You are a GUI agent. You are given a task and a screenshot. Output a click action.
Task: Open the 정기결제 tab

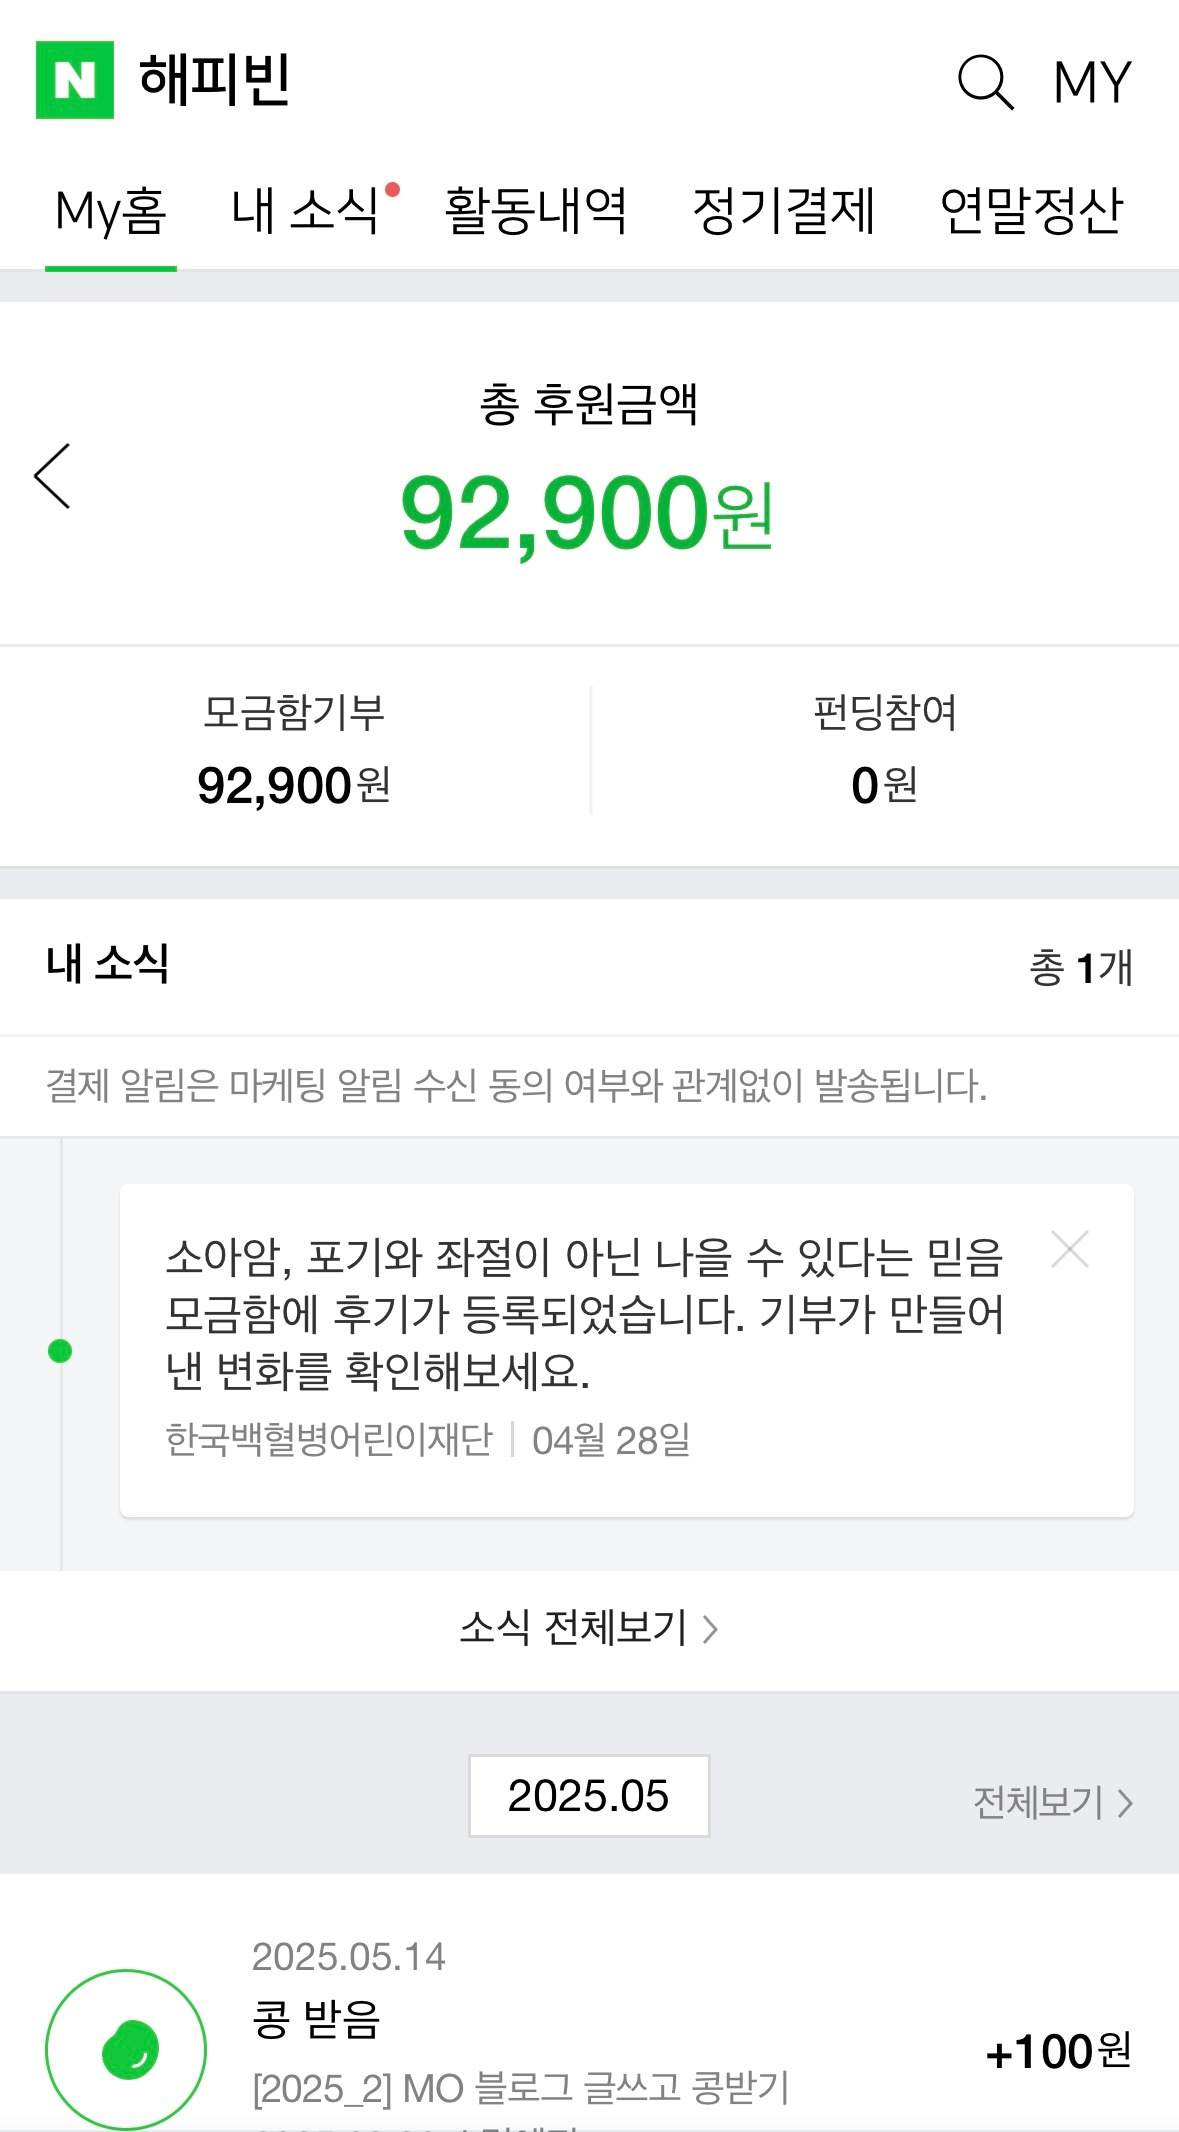pyautogui.click(x=784, y=211)
